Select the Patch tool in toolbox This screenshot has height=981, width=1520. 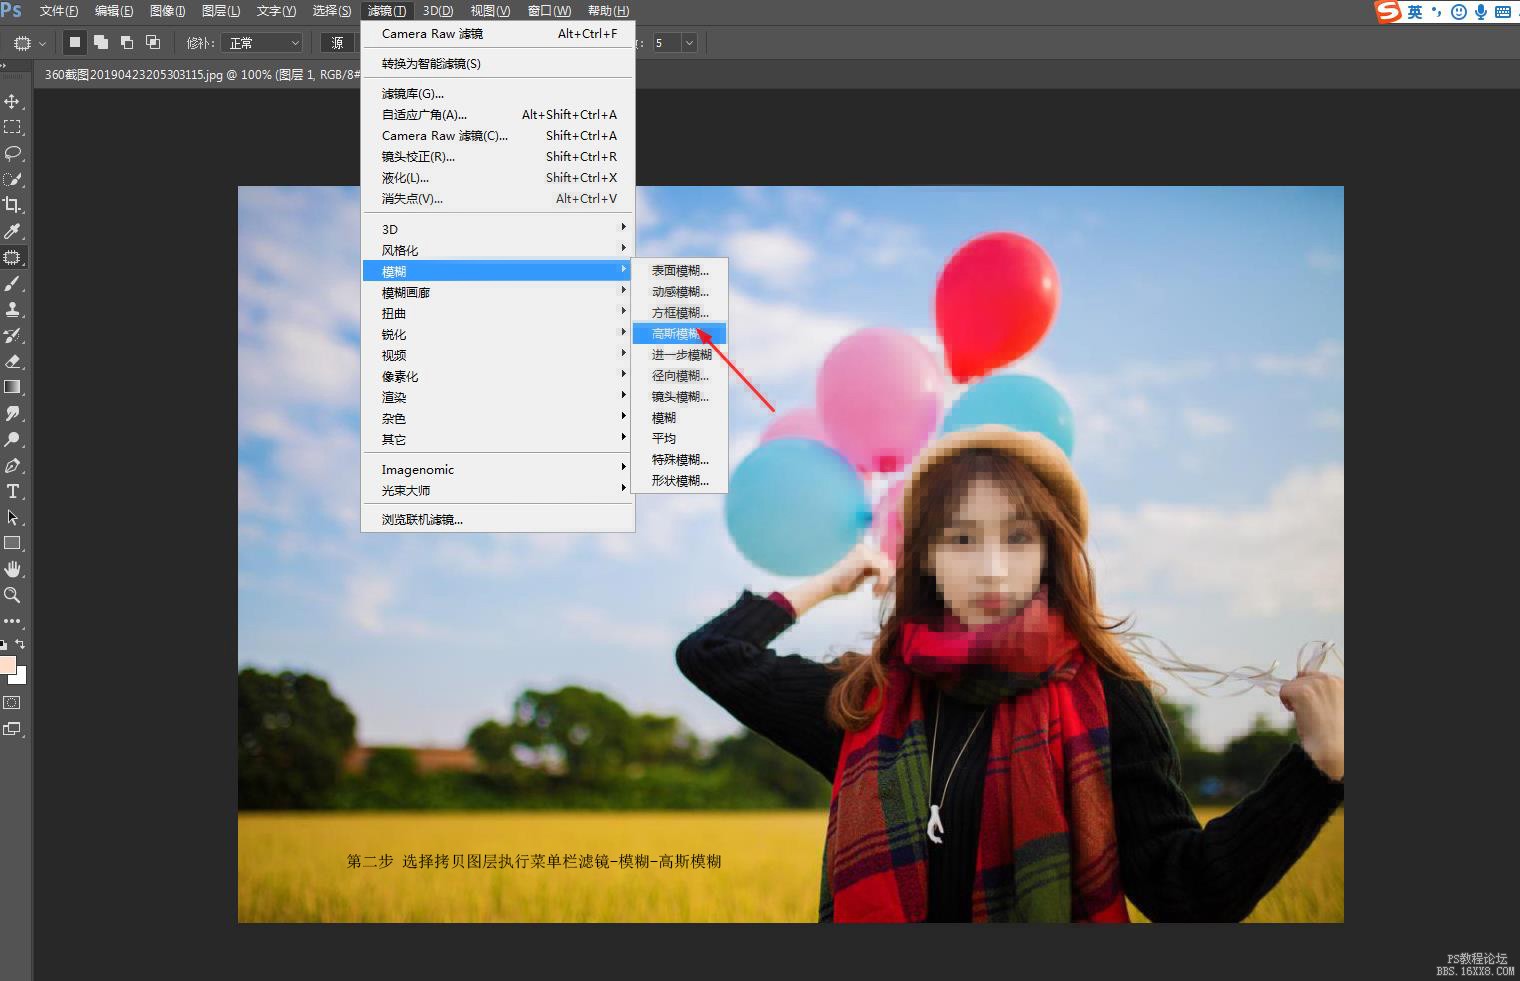pos(12,257)
